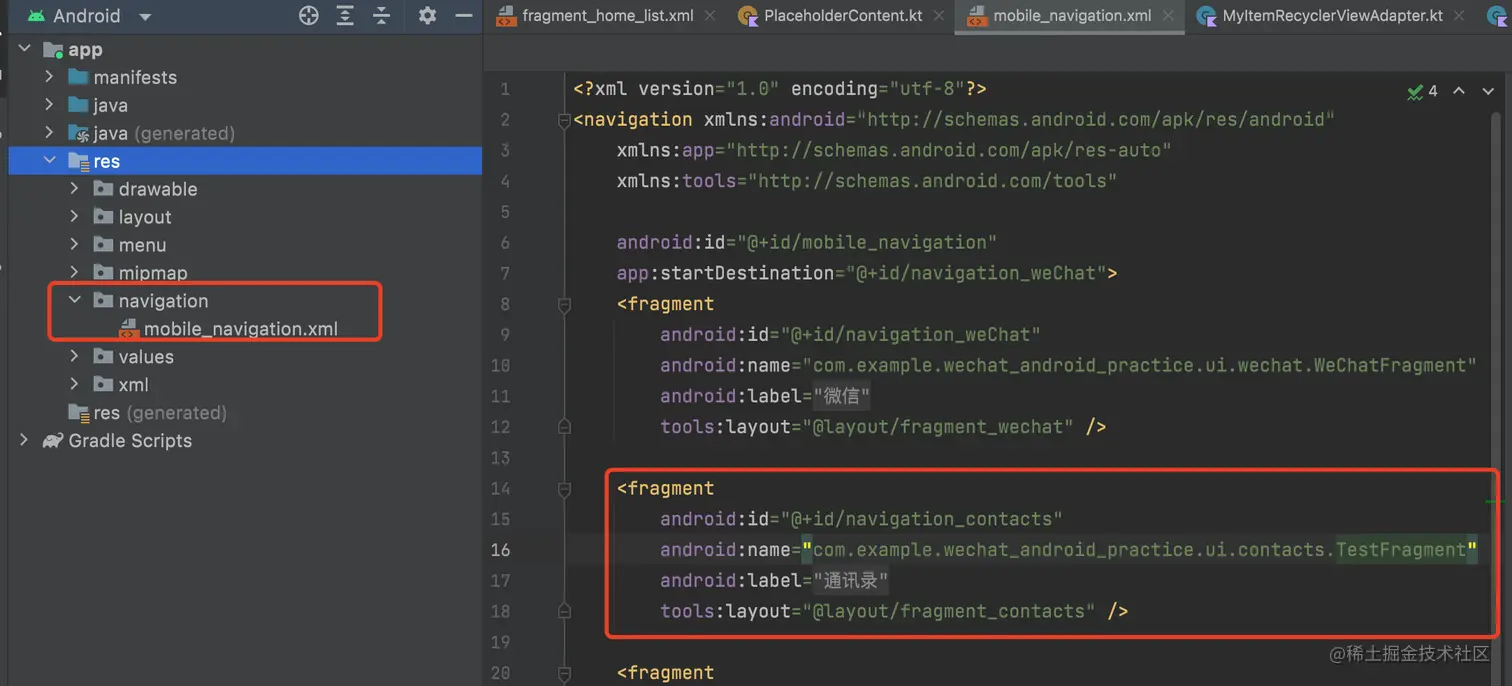1512x686 pixels.
Task: Expand the values folder chevron
Action: pos(75,356)
